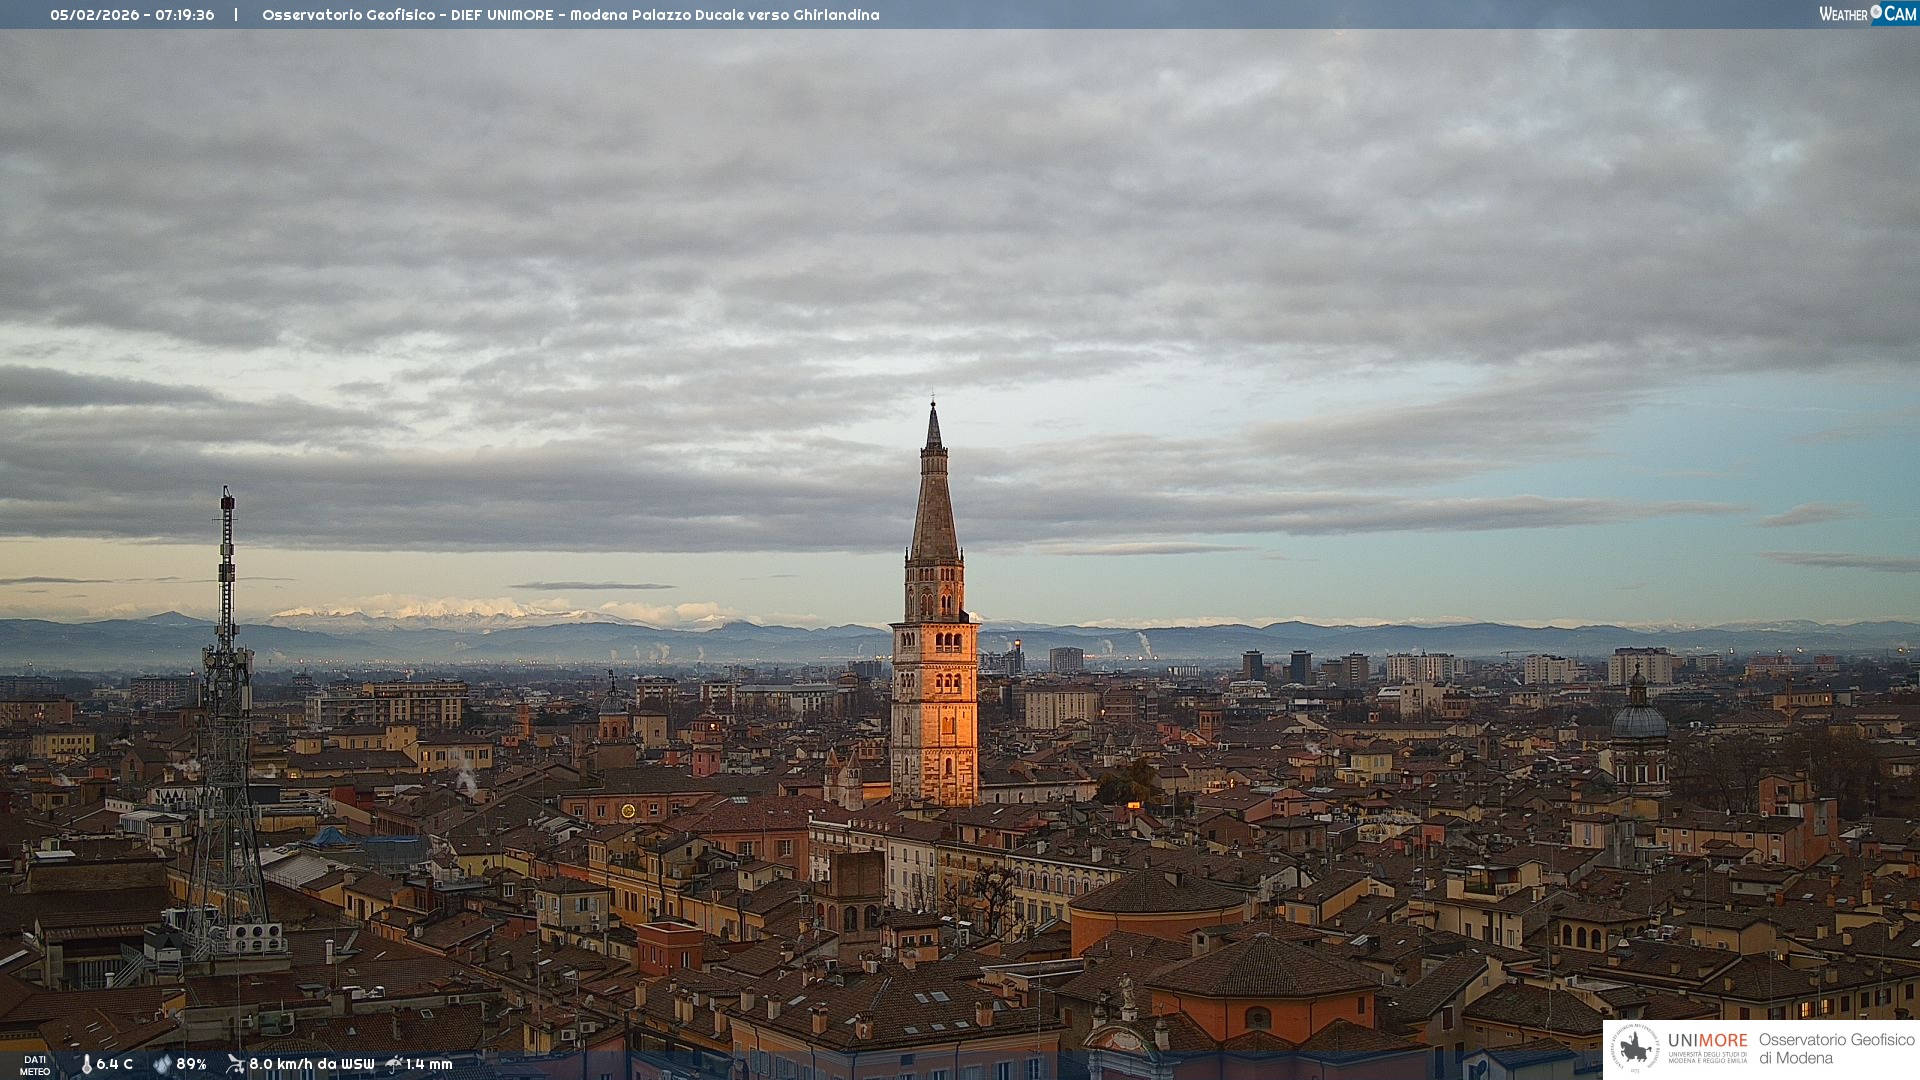
Task: Click Osservatorio Geofisico di Modena banner text
Action: pyautogui.click(x=1836, y=1049)
